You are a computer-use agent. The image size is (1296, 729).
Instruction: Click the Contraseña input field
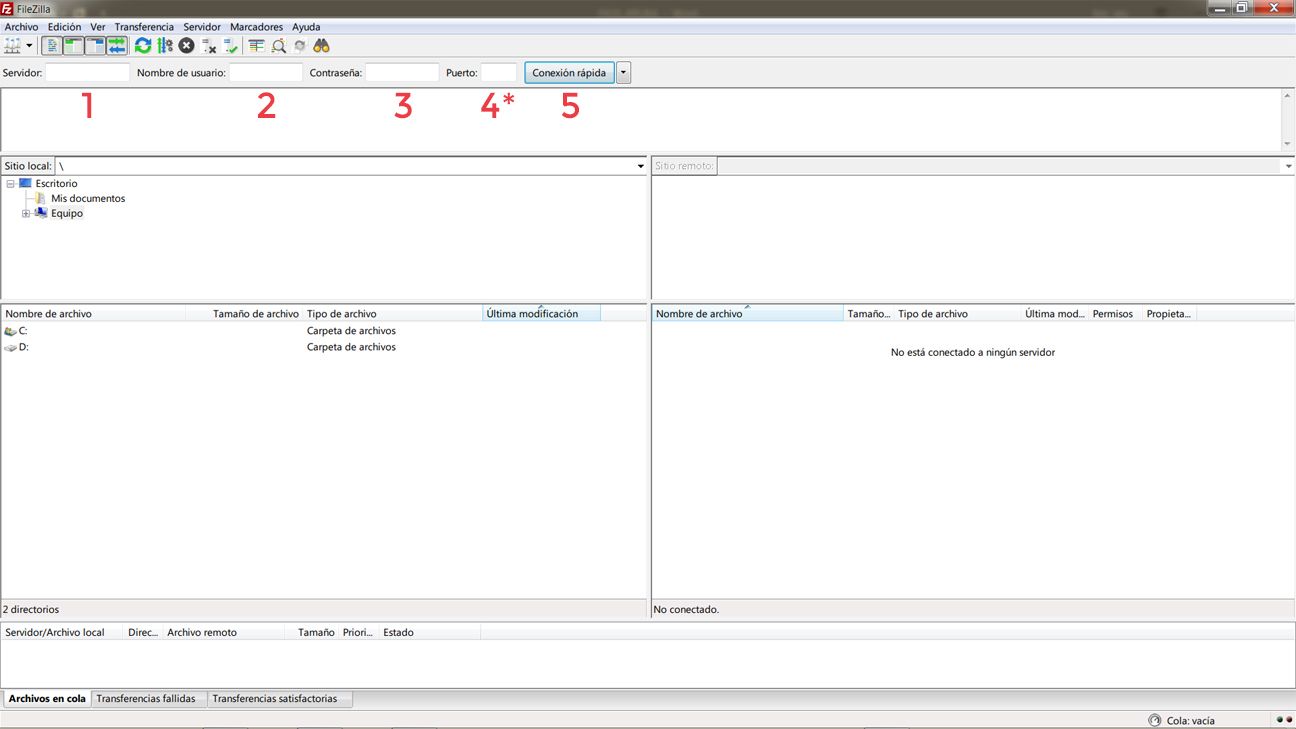coord(402,73)
